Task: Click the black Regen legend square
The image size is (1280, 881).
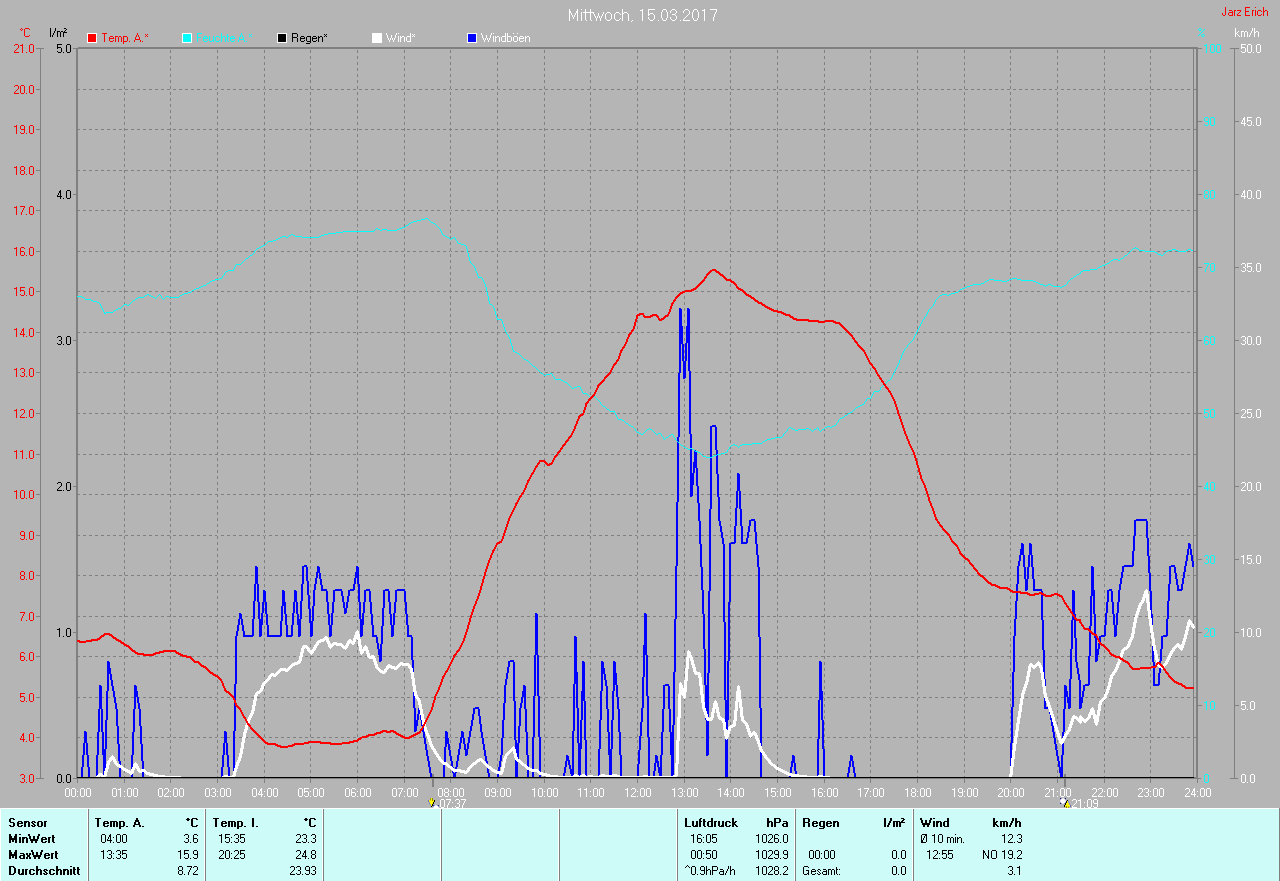Action: pyautogui.click(x=282, y=38)
